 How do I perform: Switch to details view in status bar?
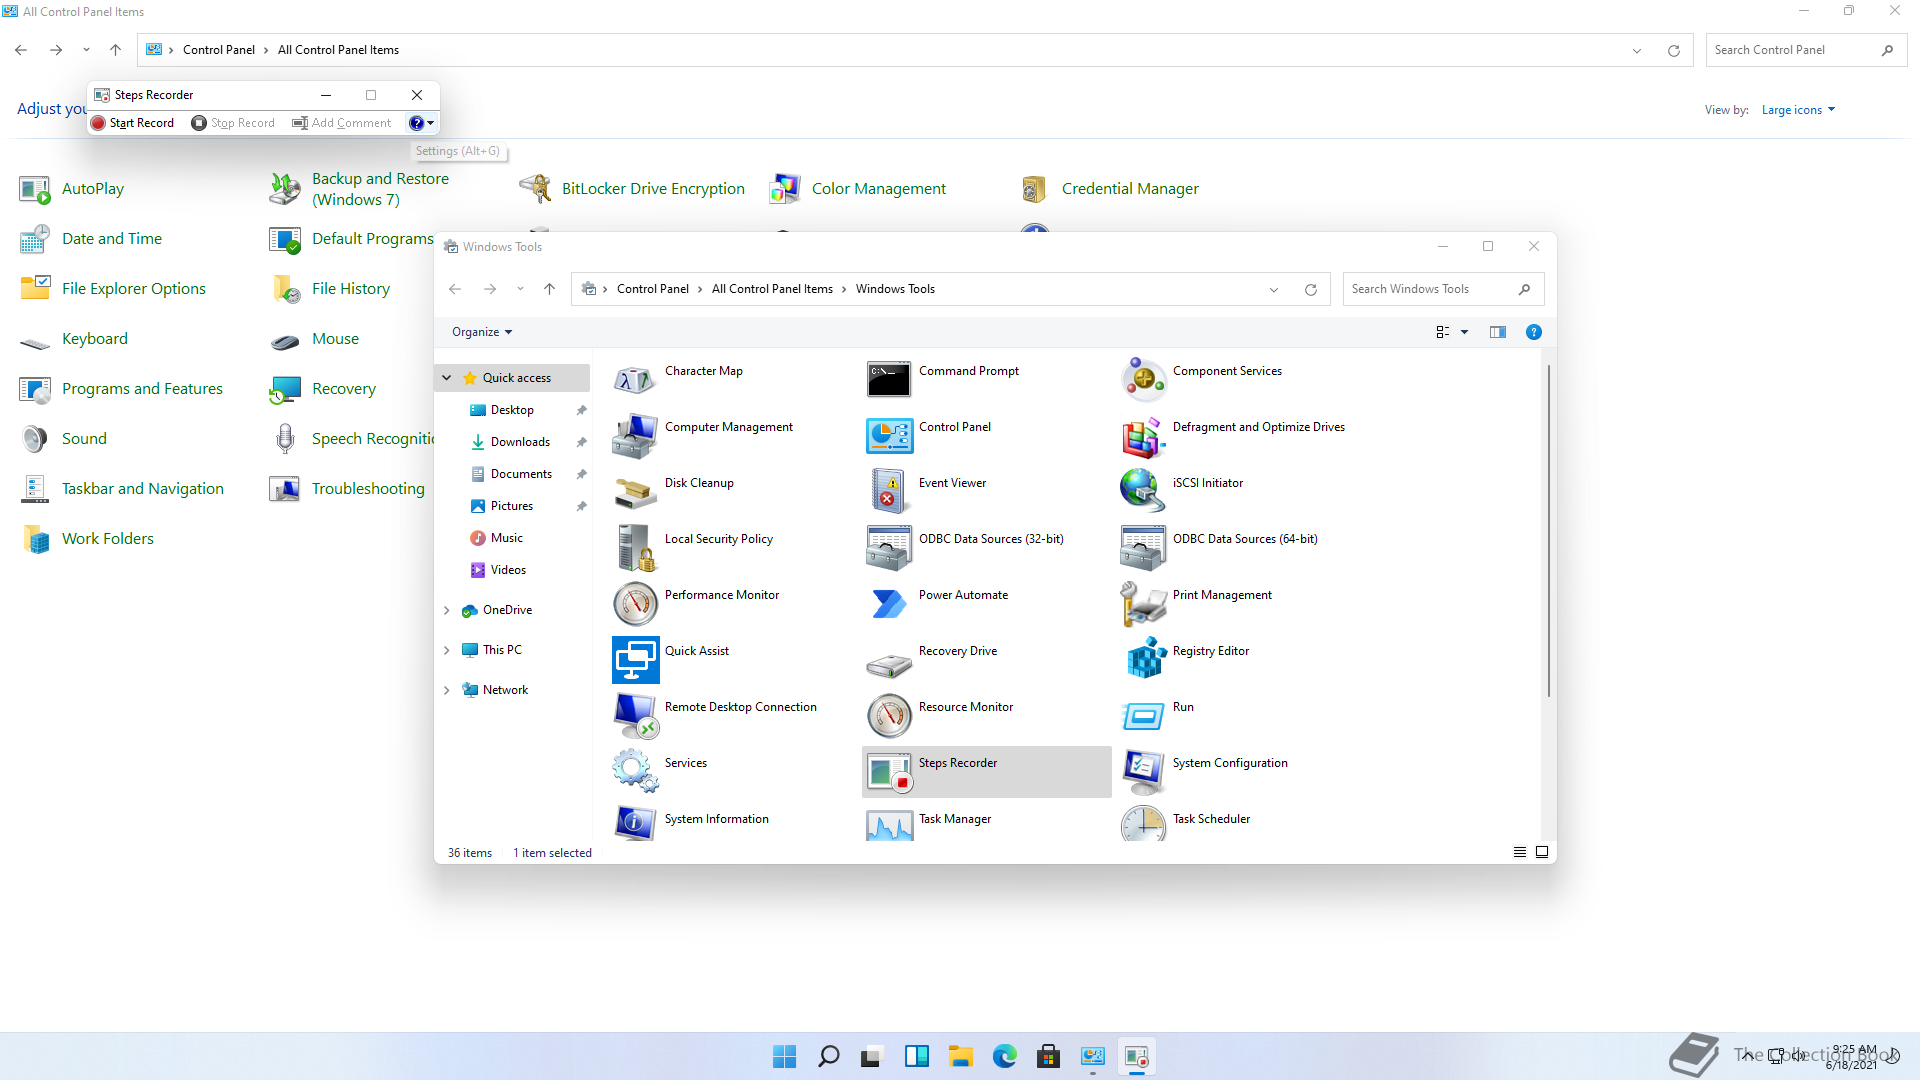1519,852
